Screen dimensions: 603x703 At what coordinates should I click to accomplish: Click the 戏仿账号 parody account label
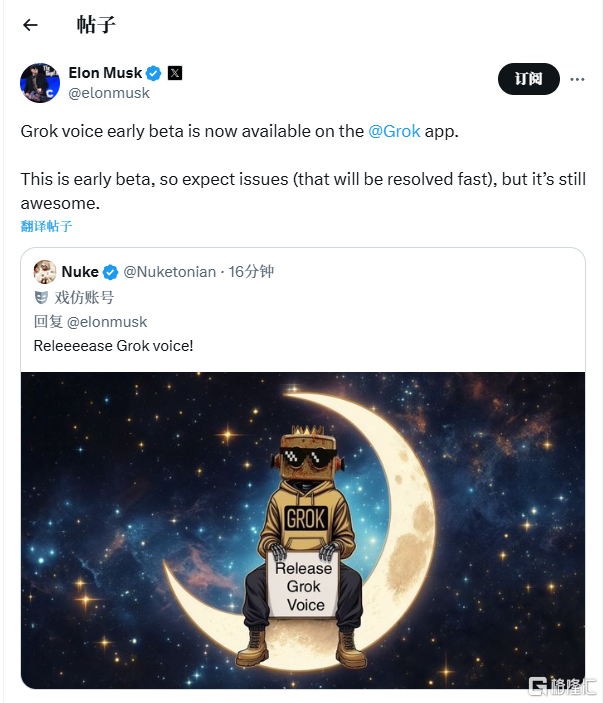tap(84, 297)
